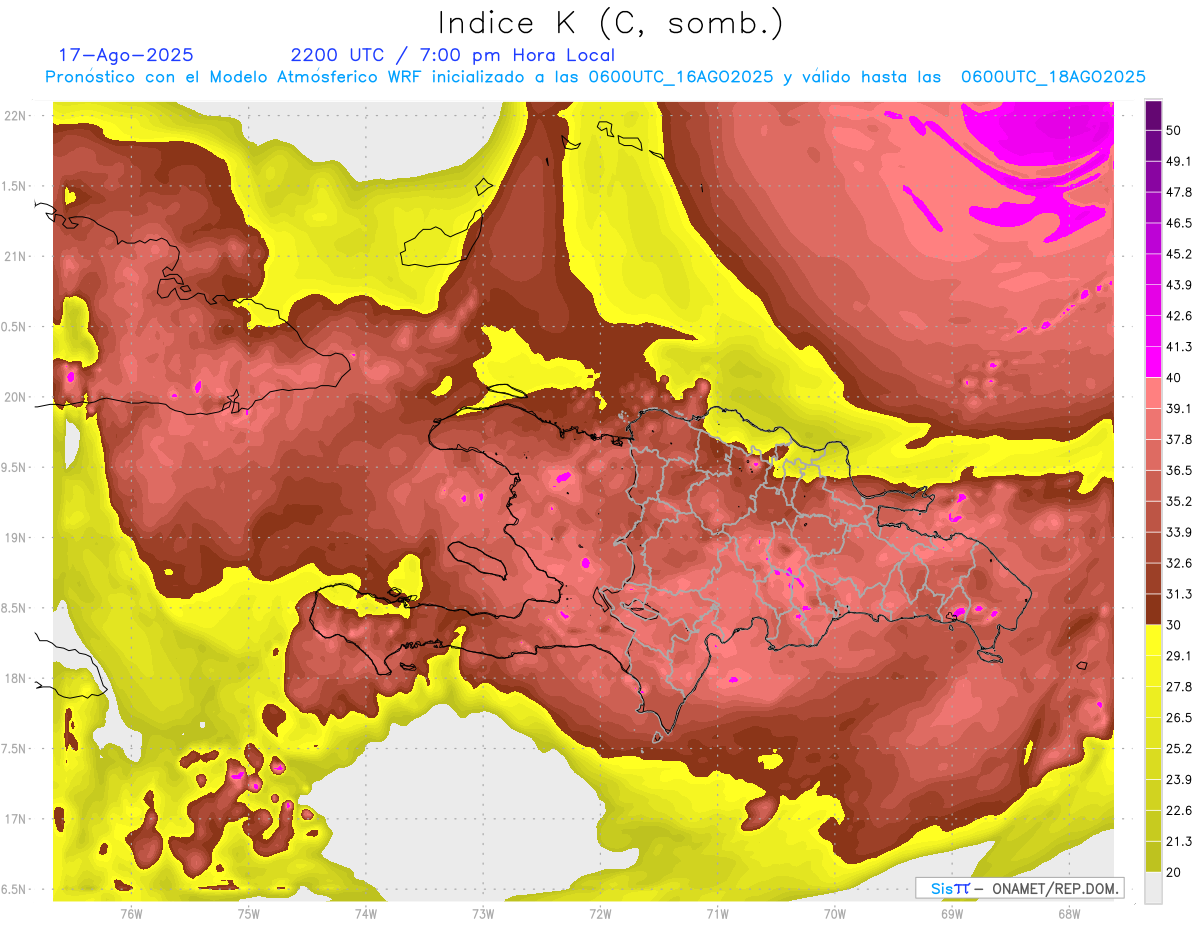Click the init time '0600UTC_16AGO2025'
The image size is (1200, 927).
(681, 77)
